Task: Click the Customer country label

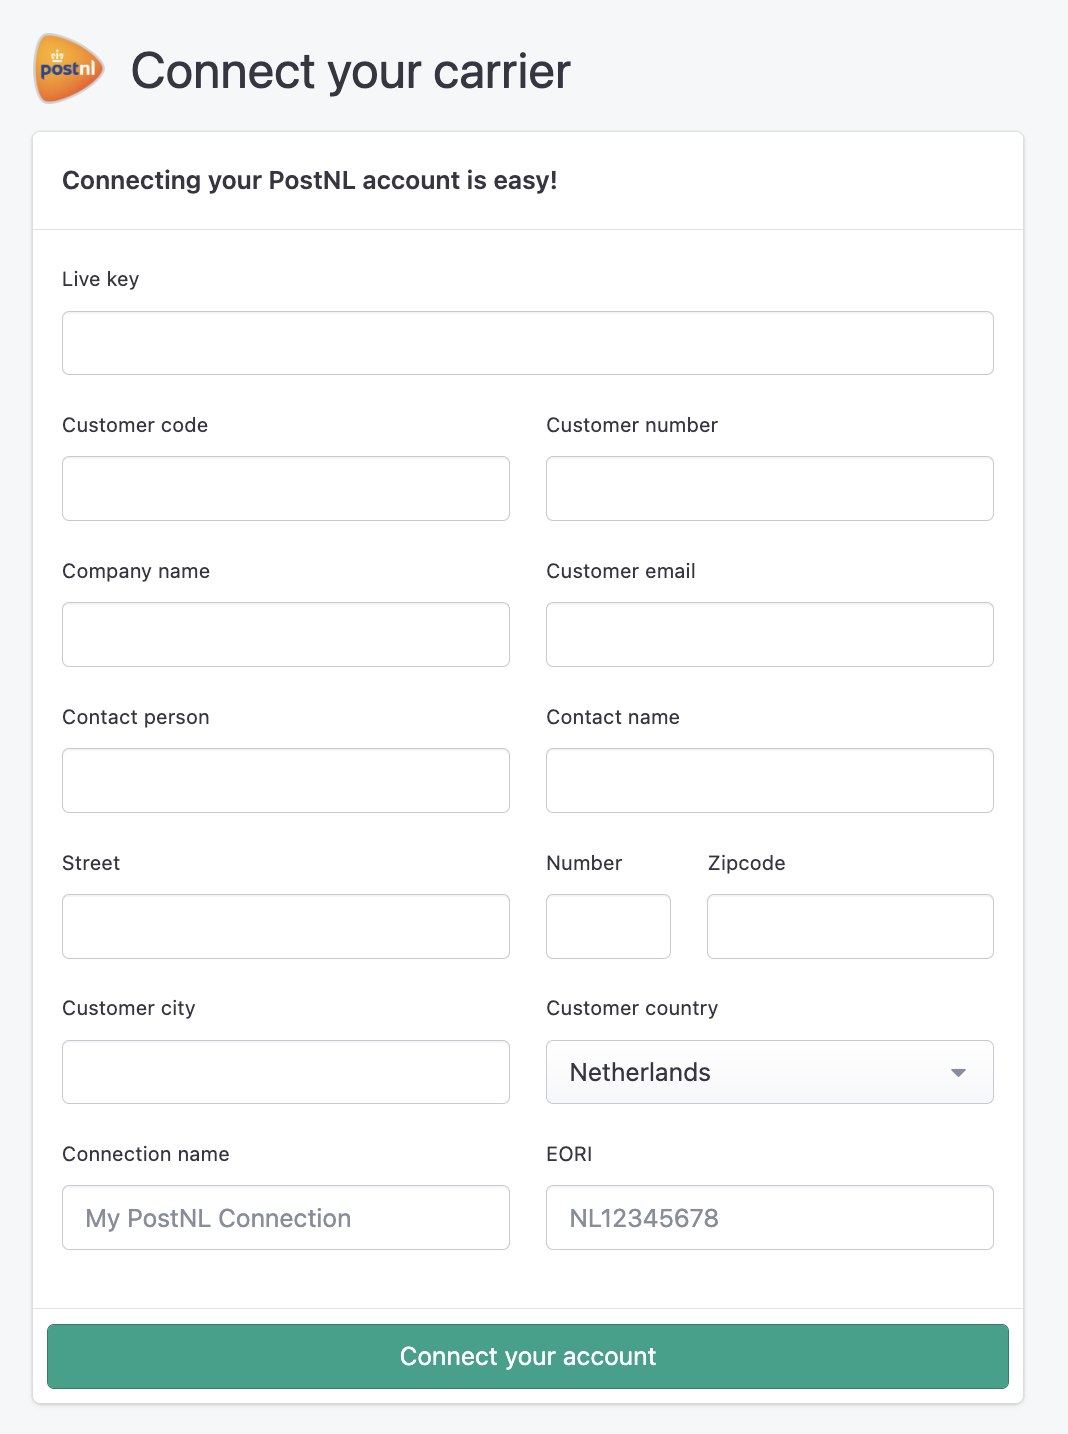Action: coord(632,1008)
